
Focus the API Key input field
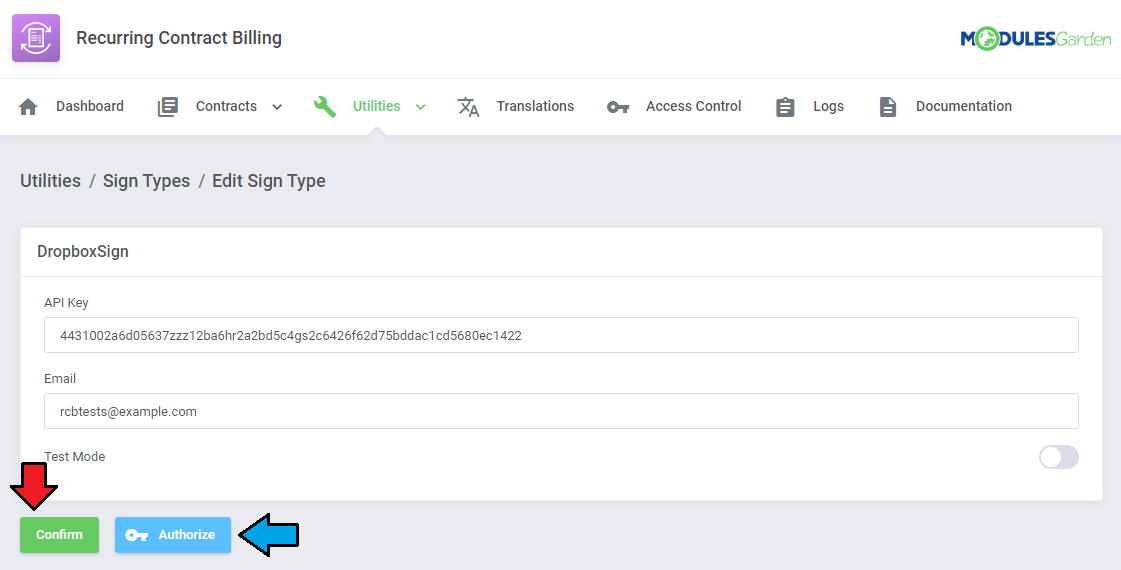coord(561,335)
